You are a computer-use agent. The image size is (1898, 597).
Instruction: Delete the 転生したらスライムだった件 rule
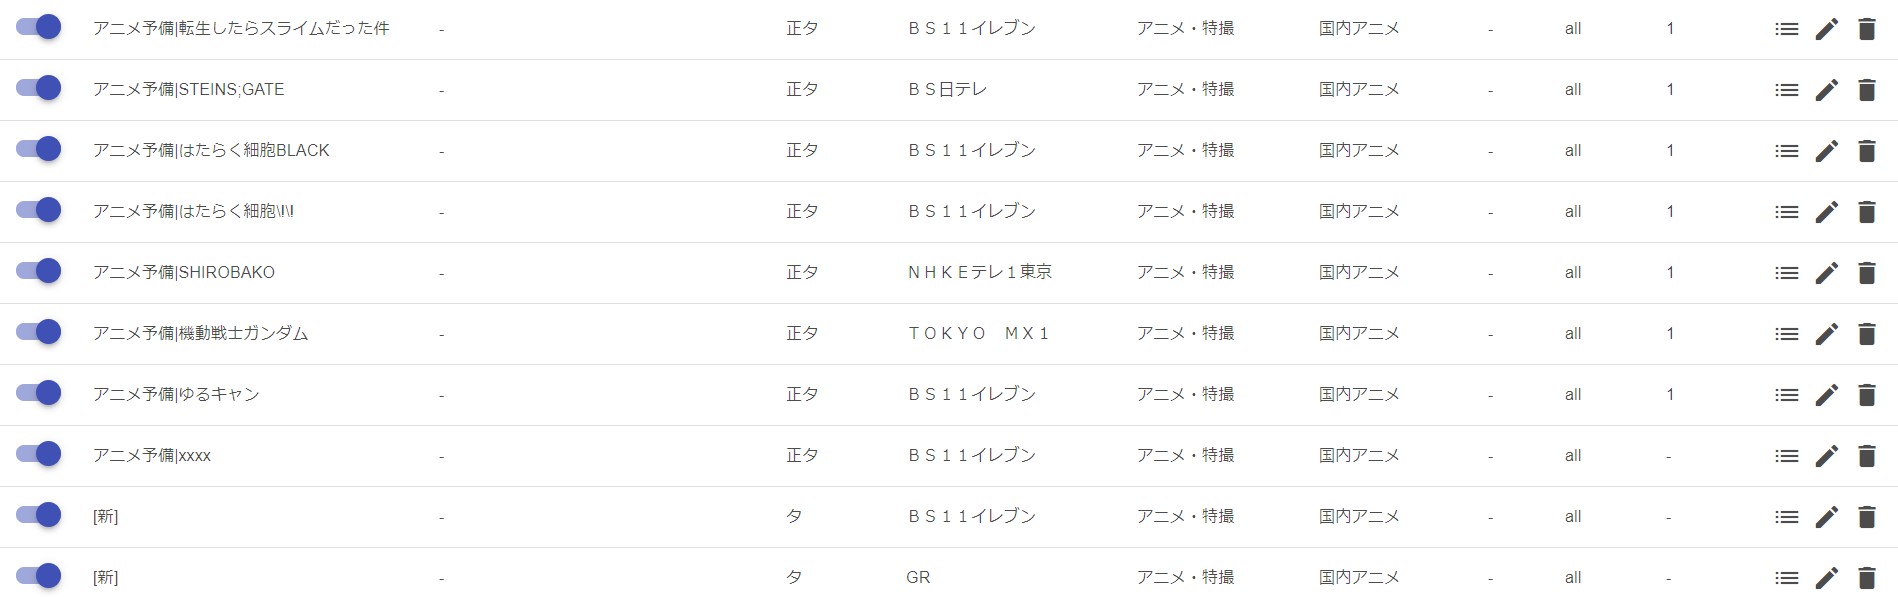click(x=1866, y=29)
